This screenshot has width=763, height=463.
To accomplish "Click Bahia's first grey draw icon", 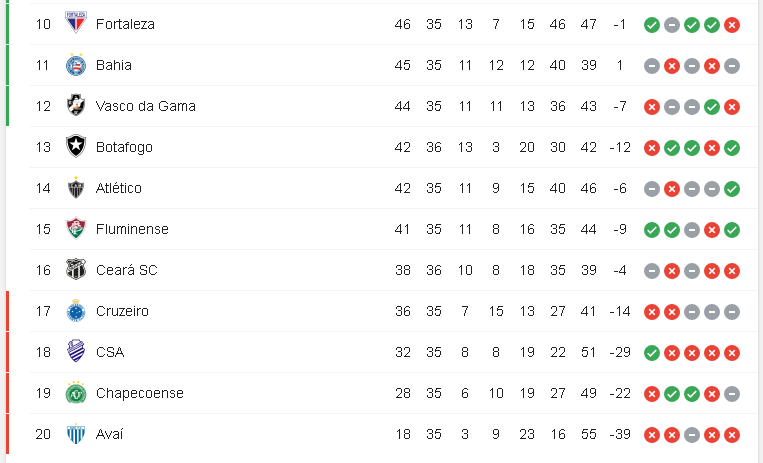I will pyautogui.click(x=652, y=66).
